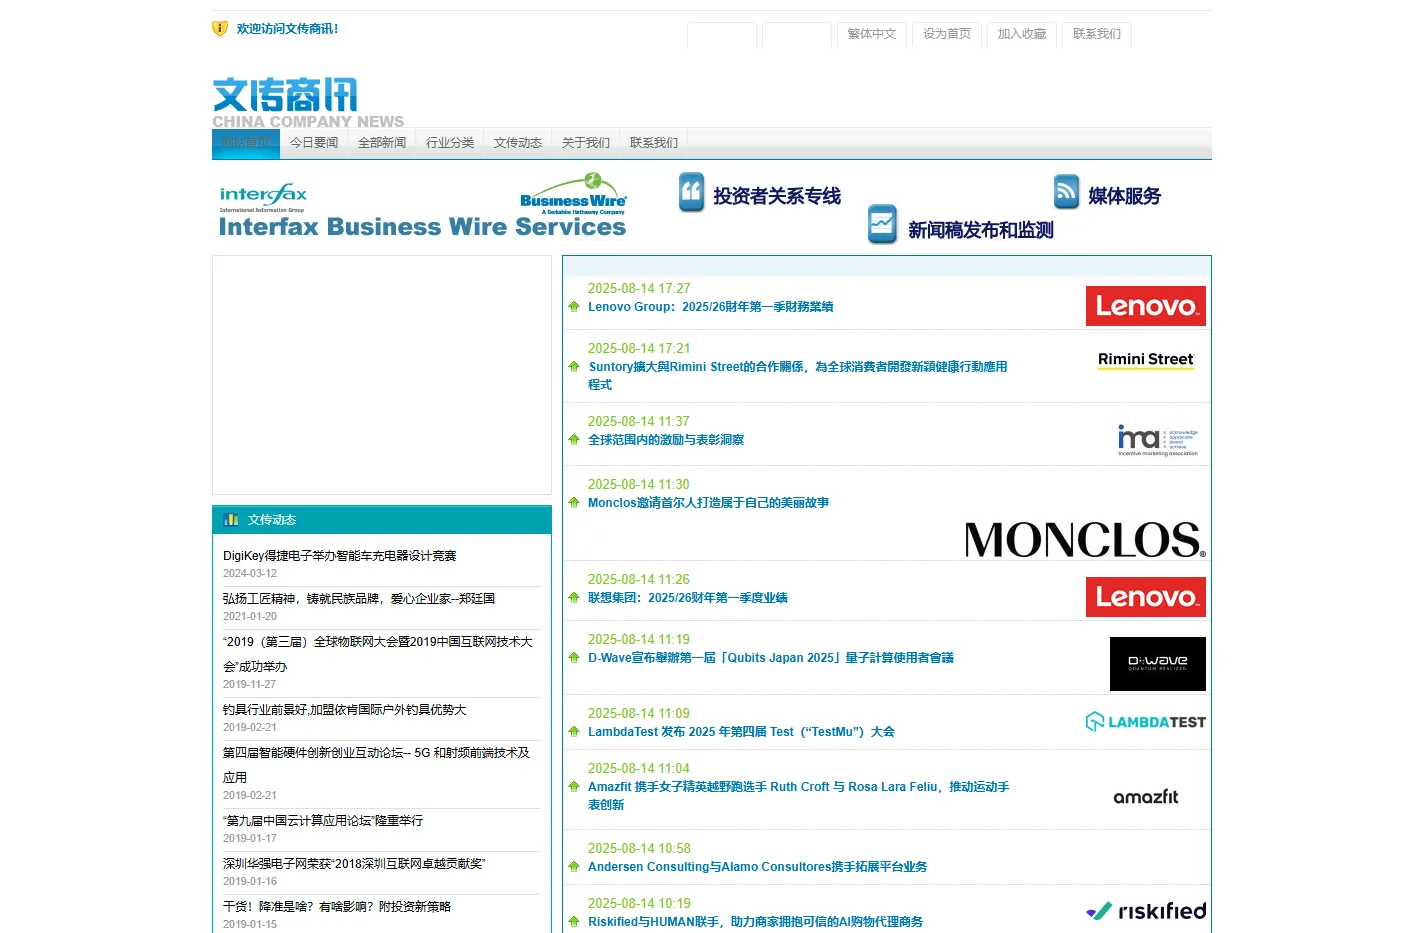Click the Interfax Business Wire Services banner text
The height and width of the screenshot is (933, 1424).
pyautogui.click(x=422, y=227)
